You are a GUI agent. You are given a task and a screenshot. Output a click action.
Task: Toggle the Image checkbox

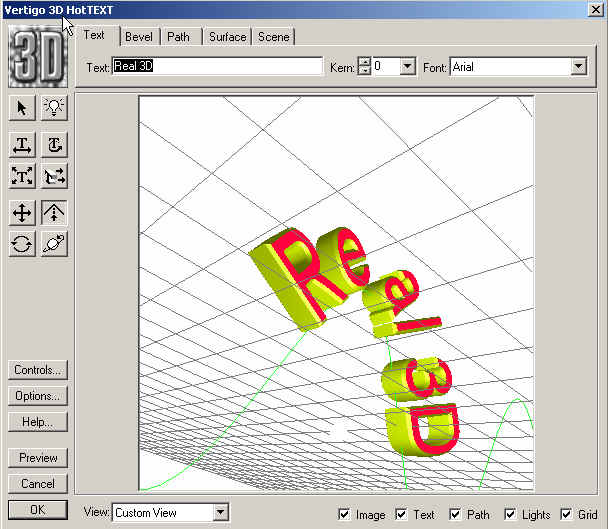[x=344, y=515]
